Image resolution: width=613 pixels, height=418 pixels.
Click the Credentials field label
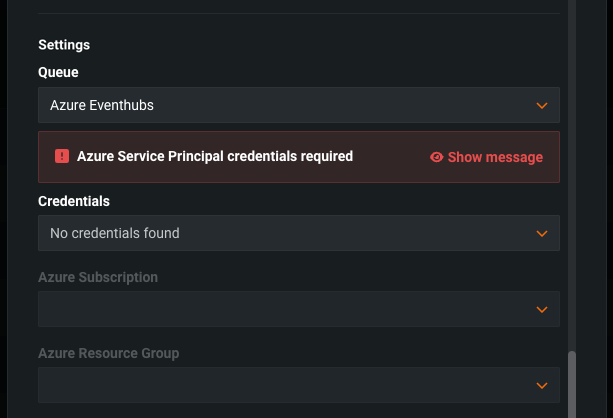click(x=74, y=201)
